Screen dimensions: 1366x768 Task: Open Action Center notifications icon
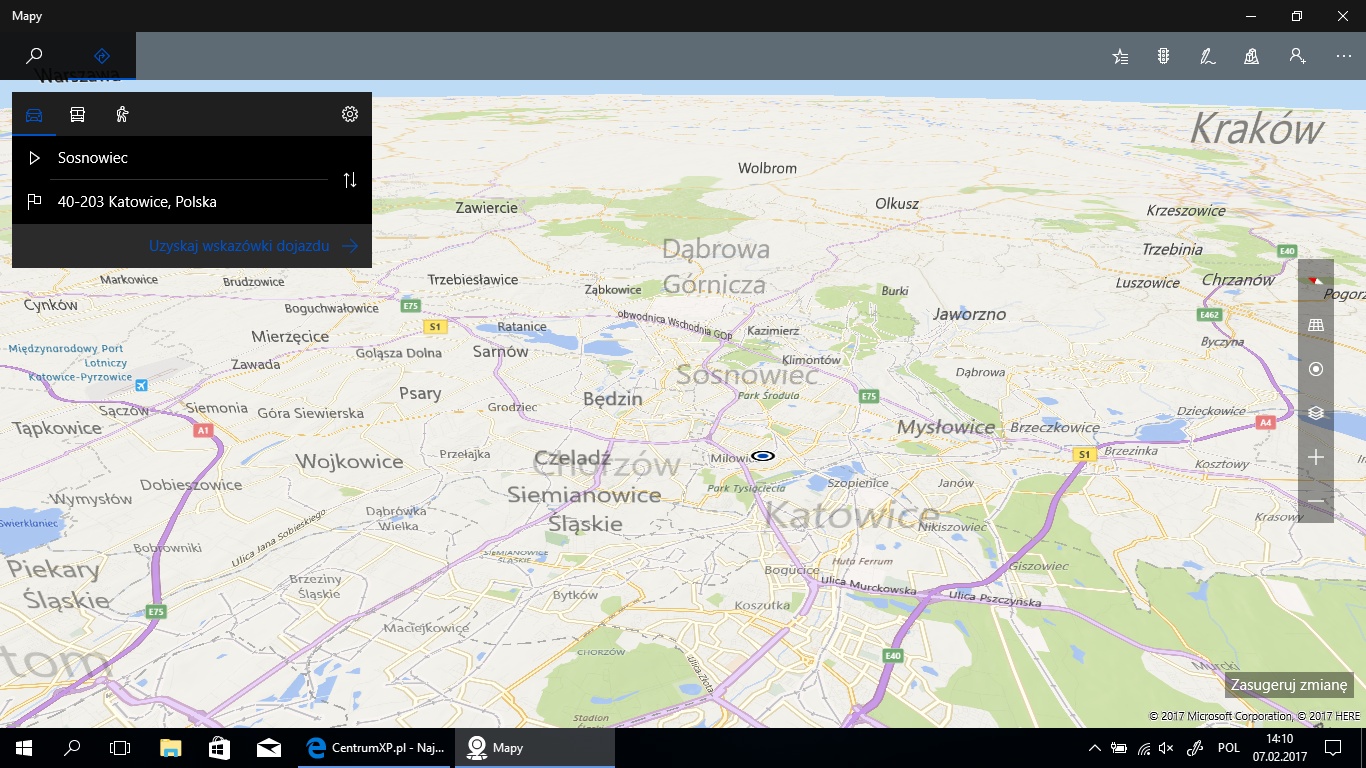[1332, 748]
